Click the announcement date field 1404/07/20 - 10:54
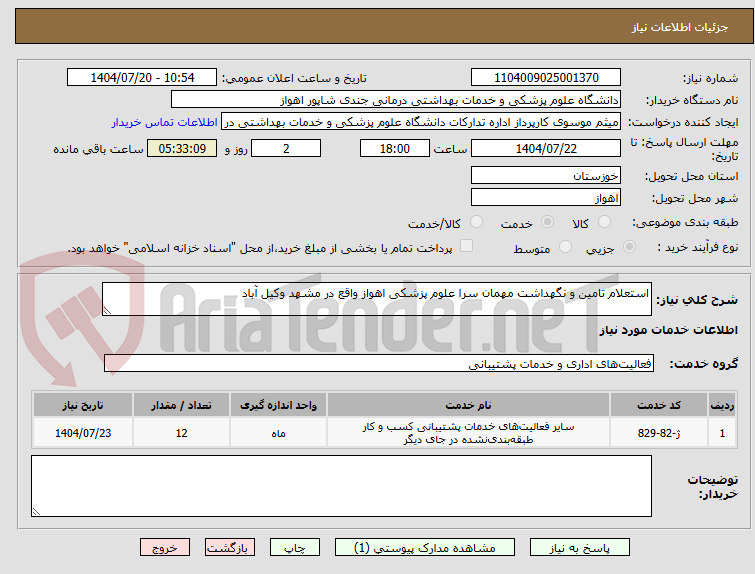The width and height of the screenshot is (755, 574). (142, 78)
